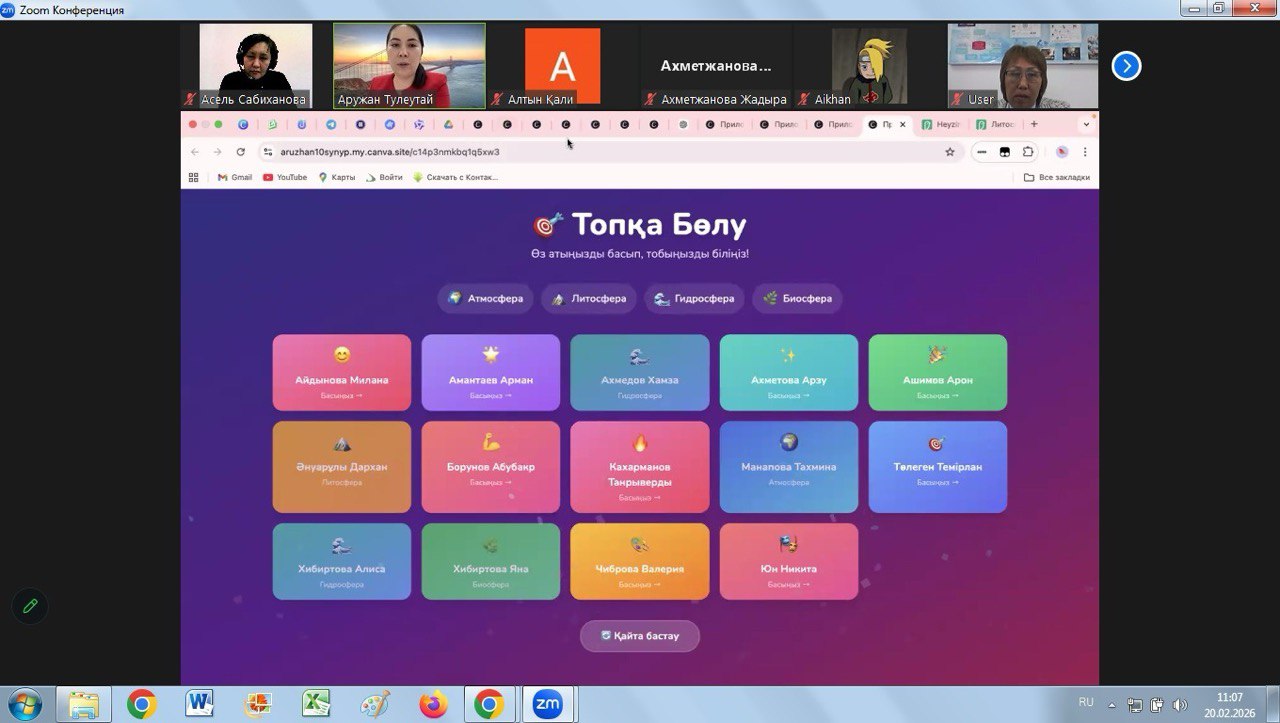The width and height of the screenshot is (1280, 723).
Task: Expand the Chrome tab search dropdown
Action: [x=1086, y=125]
